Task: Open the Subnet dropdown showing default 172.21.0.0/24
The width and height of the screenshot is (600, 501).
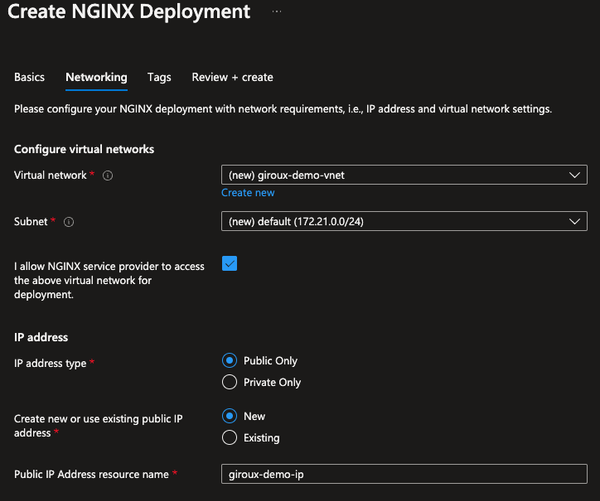Action: (404, 221)
